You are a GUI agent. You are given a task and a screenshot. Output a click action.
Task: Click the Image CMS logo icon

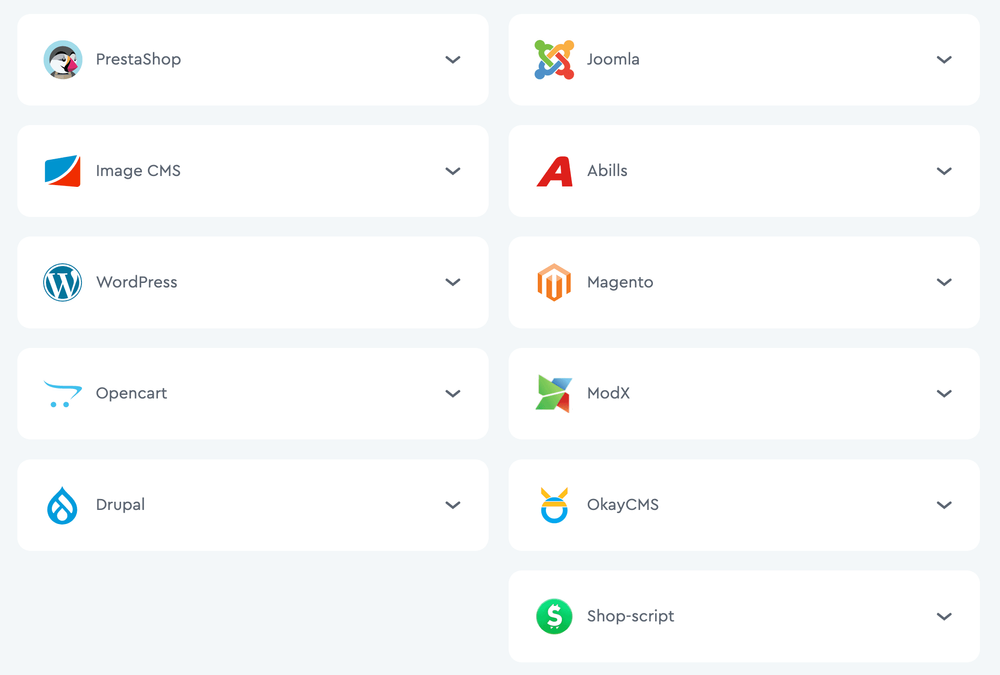62,171
